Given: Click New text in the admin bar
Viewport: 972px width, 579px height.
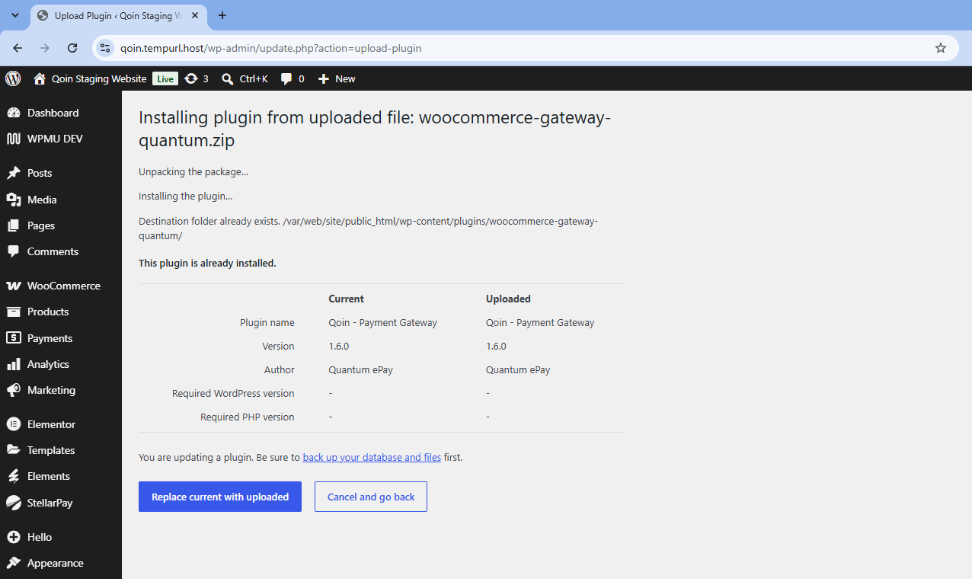Looking at the screenshot, I should [x=345, y=79].
